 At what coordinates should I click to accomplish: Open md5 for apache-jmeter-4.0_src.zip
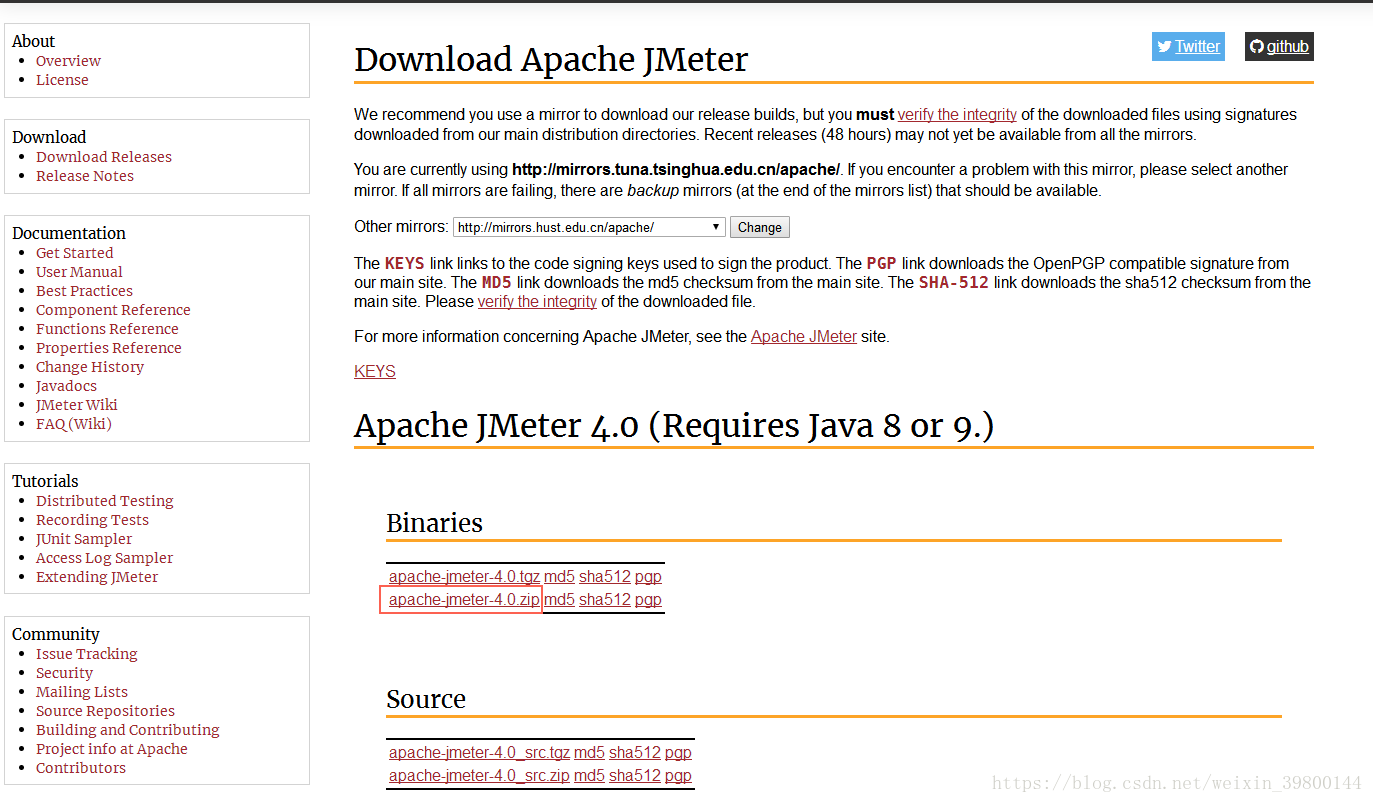(x=589, y=776)
